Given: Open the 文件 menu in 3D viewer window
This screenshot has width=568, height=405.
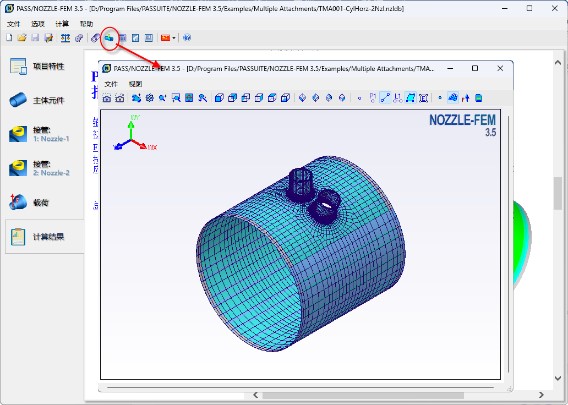Looking at the screenshot, I should (x=111, y=84).
